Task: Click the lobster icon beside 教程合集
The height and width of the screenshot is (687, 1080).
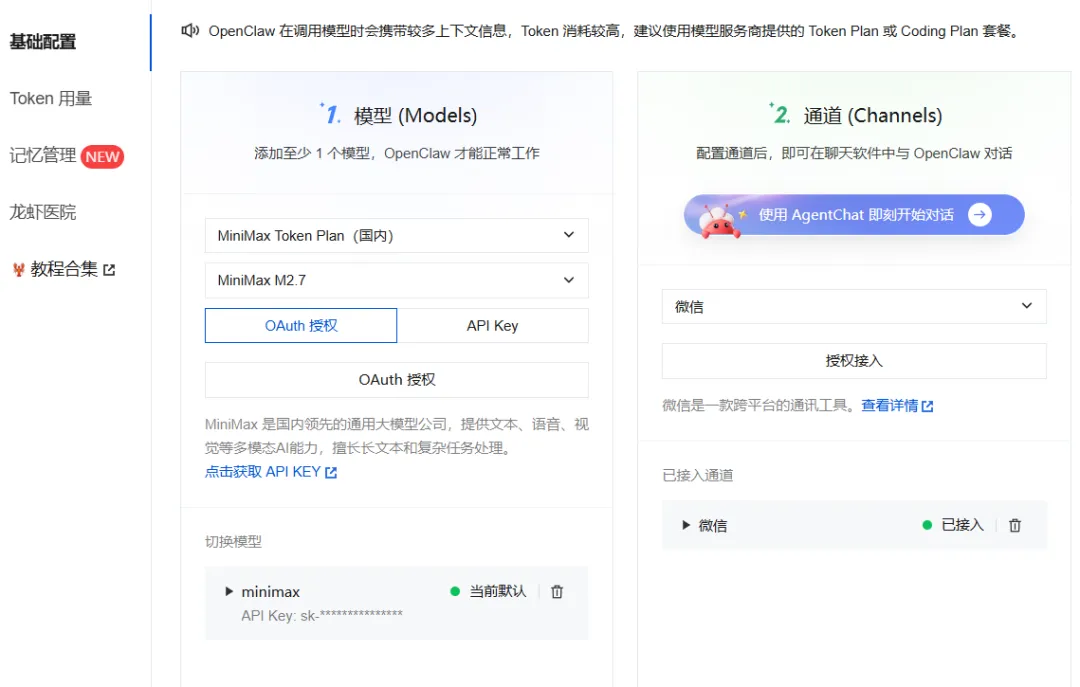Action: tap(19, 269)
